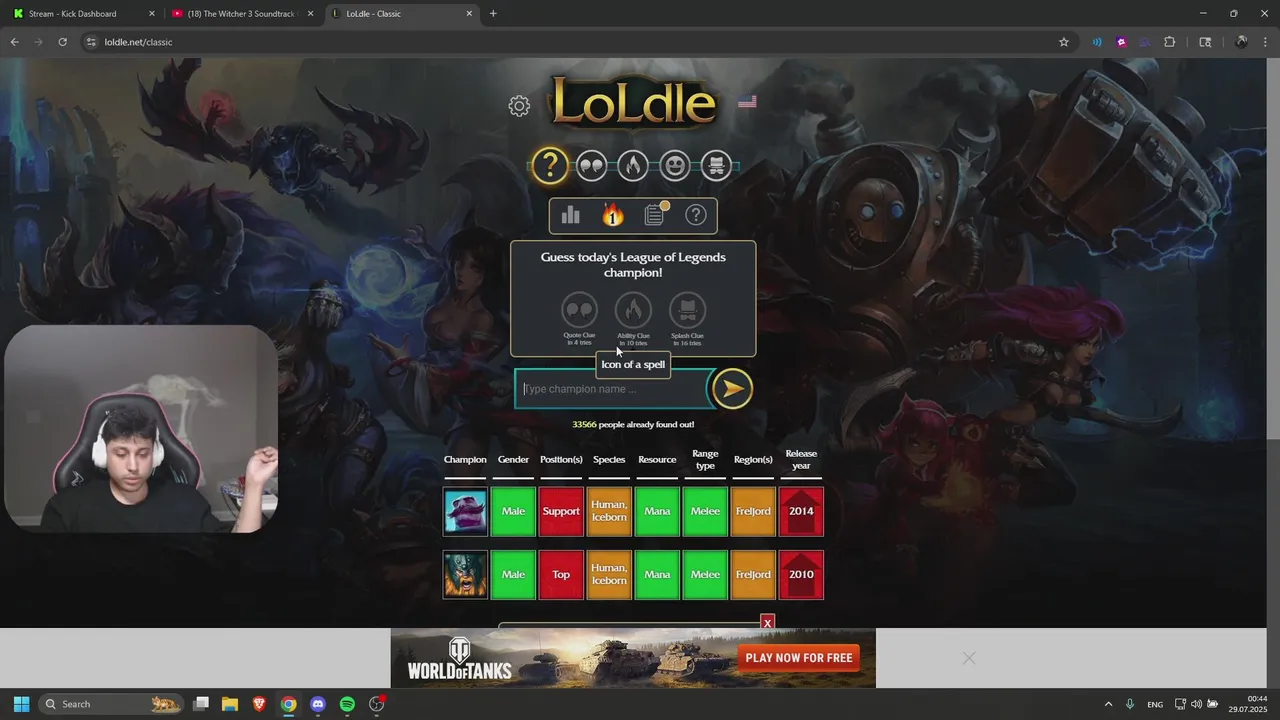Click the Quote Clue hint icon
Image resolution: width=1280 pixels, height=720 pixels.
tap(579, 311)
